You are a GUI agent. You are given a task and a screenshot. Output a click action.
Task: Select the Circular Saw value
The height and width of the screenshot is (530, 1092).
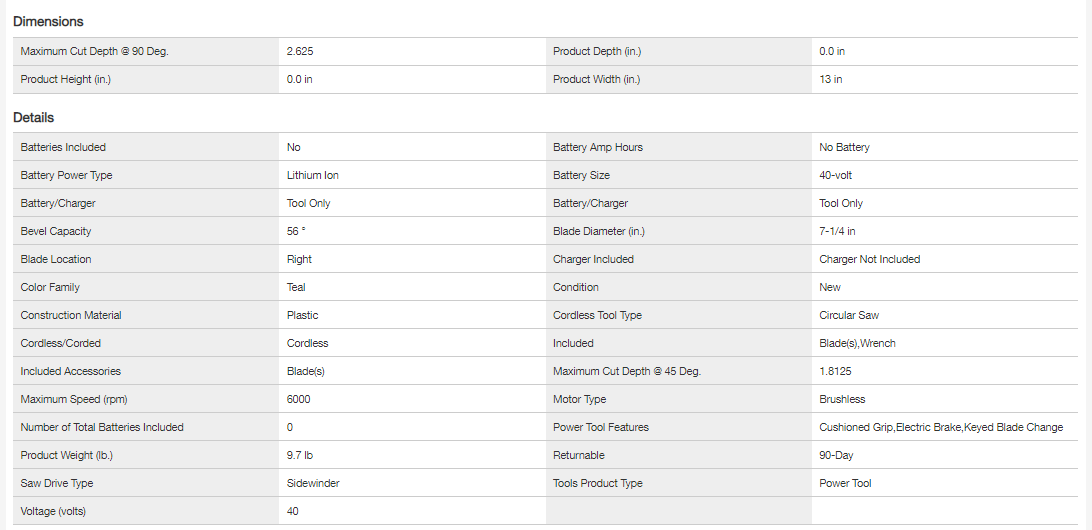[850, 315]
